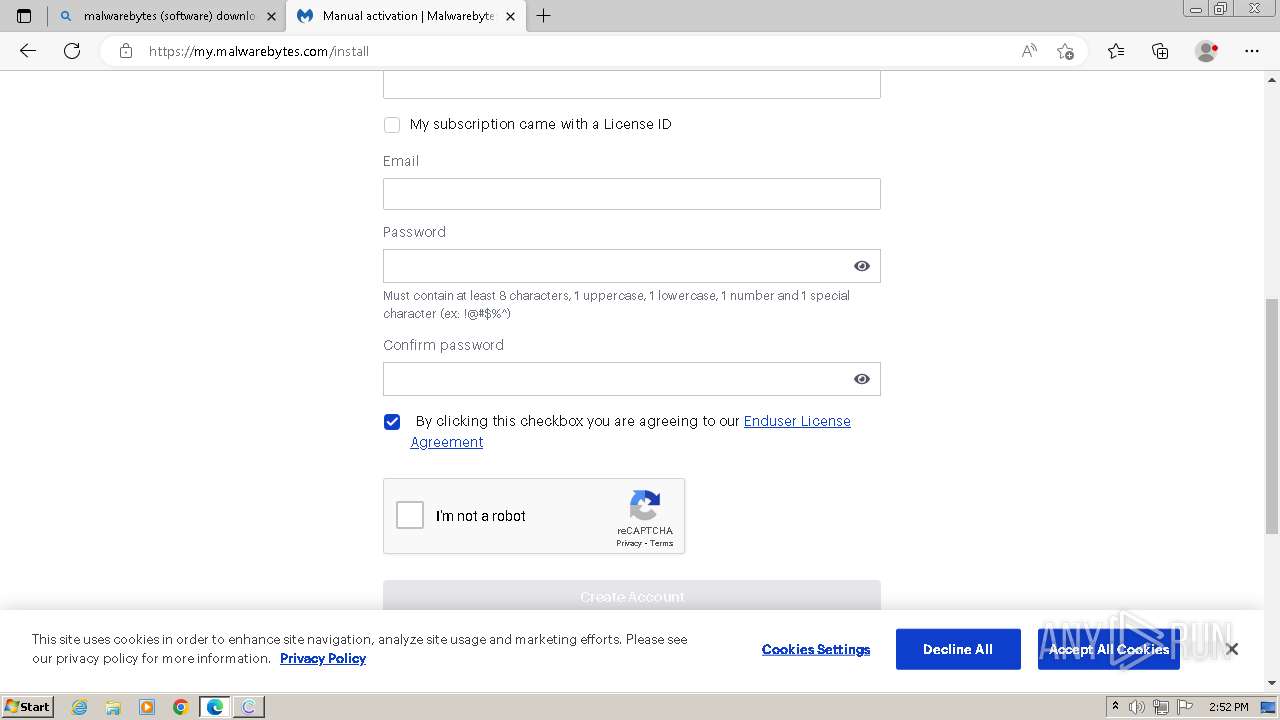Open Favorites list
The height and width of the screenshot is (720, 1280).
[x=1116, y=51]
